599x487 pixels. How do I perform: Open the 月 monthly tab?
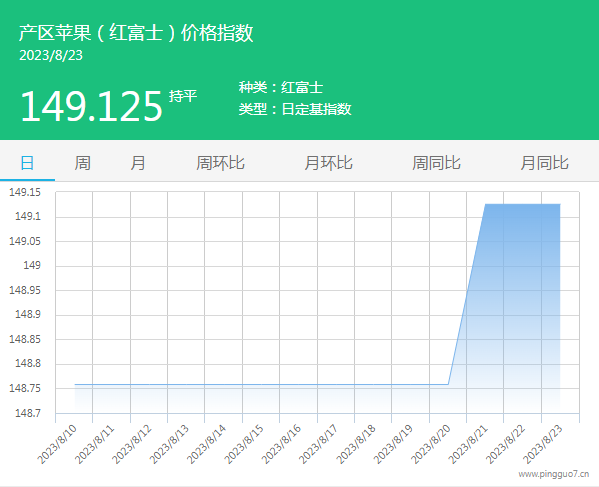(x=138, y=163)
